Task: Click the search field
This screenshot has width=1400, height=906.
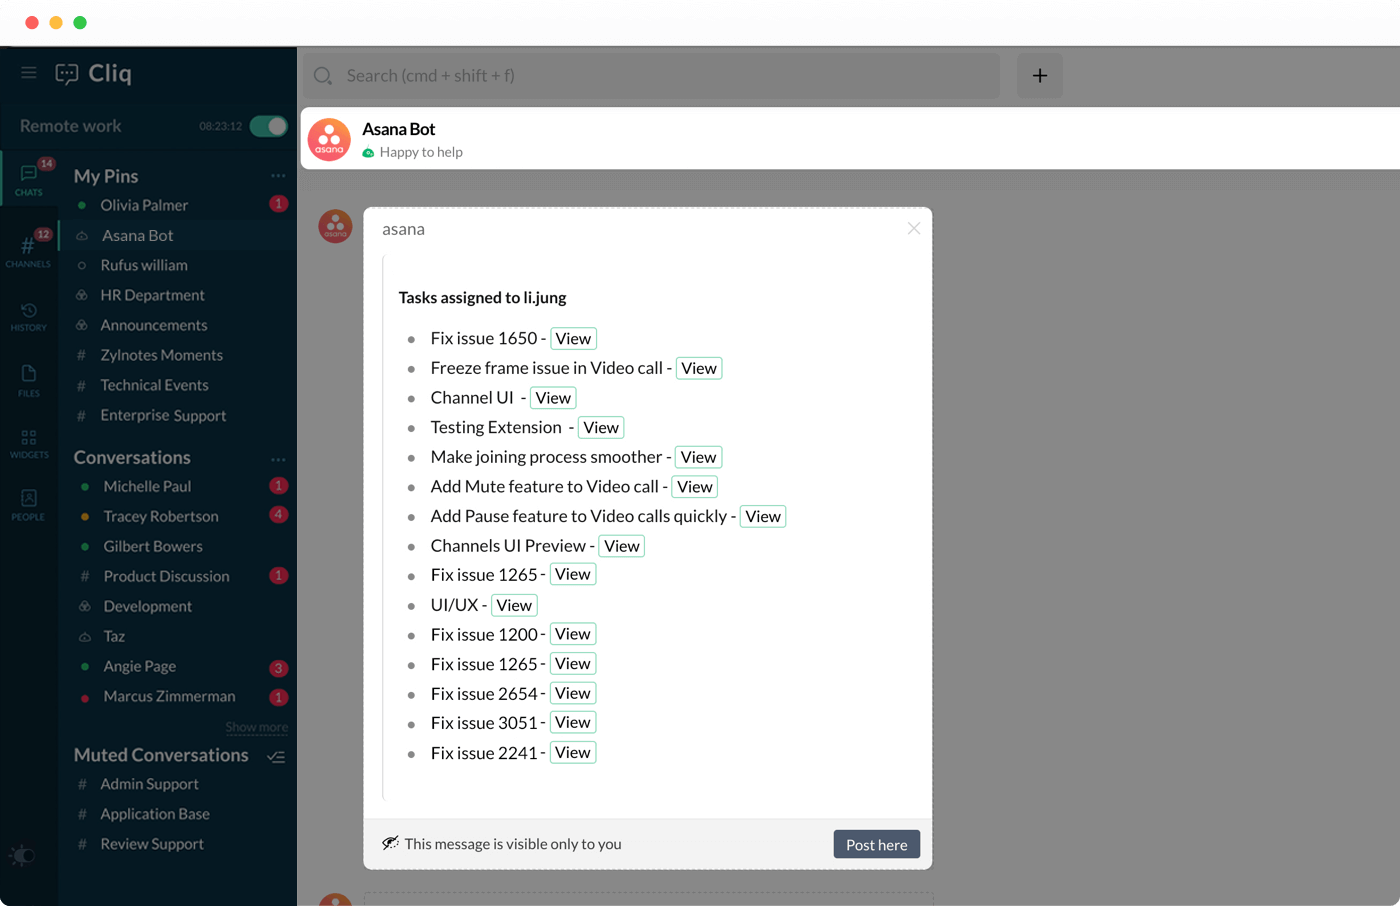Action: click(651, 76)
